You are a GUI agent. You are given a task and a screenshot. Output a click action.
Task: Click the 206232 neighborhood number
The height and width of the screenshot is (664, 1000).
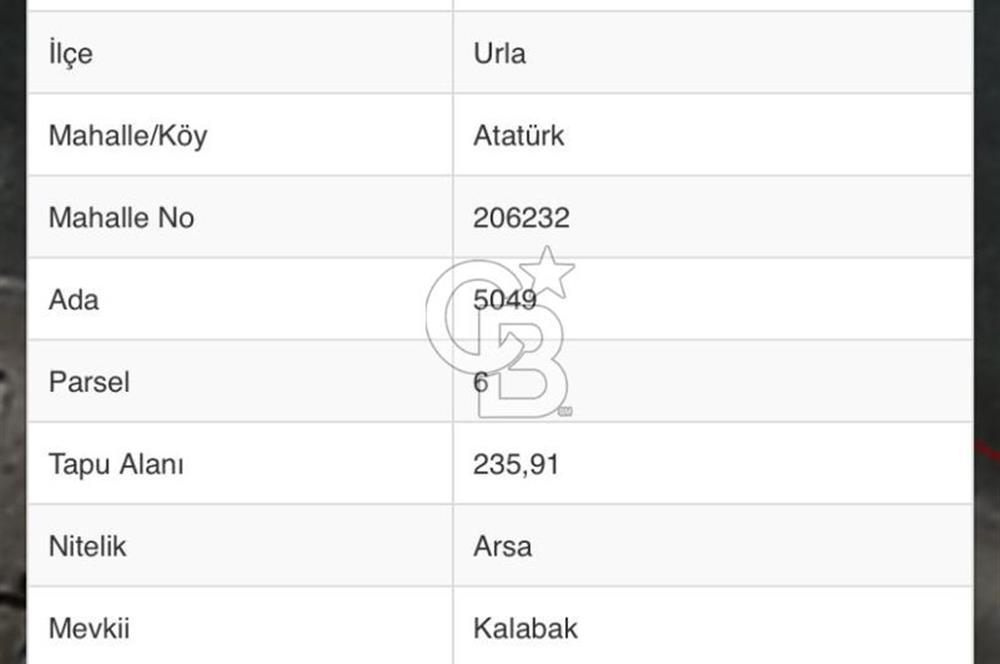(x=521, y=217)
